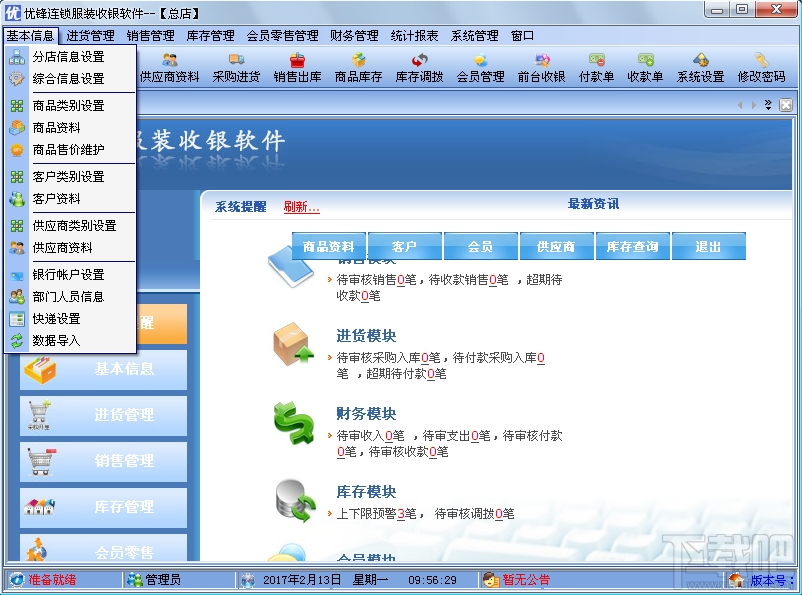Click the shopping cart icon on 销售管理
The width and height of the screenshot is (802, 595).
[41, 460]
